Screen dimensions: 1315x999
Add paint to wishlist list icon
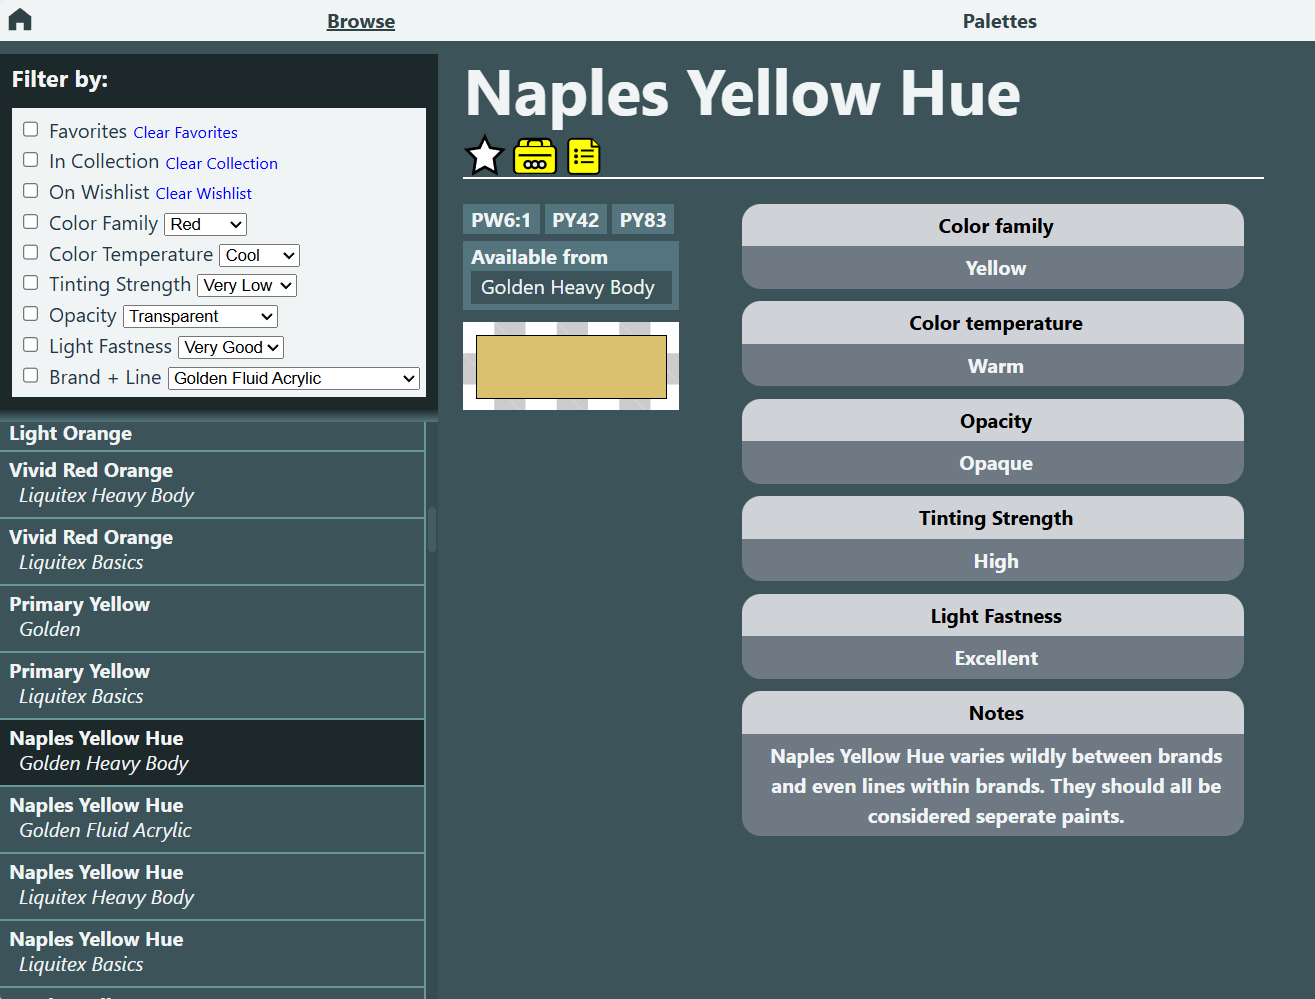(x=584, y=156)
